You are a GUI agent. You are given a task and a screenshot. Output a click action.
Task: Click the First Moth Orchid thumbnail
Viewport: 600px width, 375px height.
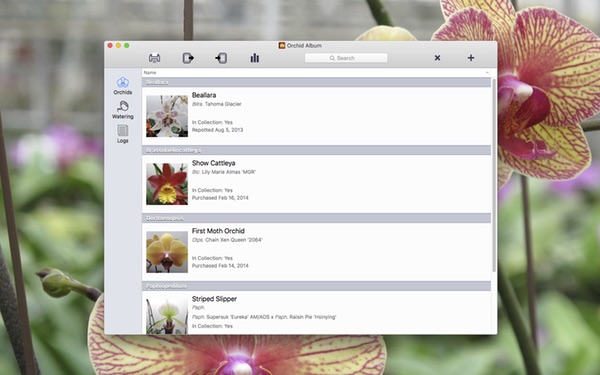tap(167, 252)
